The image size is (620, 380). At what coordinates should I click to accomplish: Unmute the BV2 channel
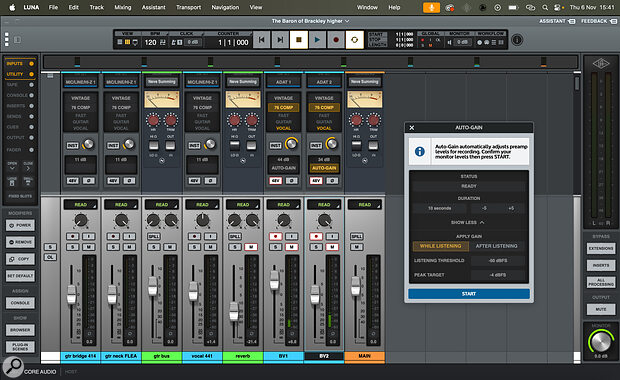[332, 247]
